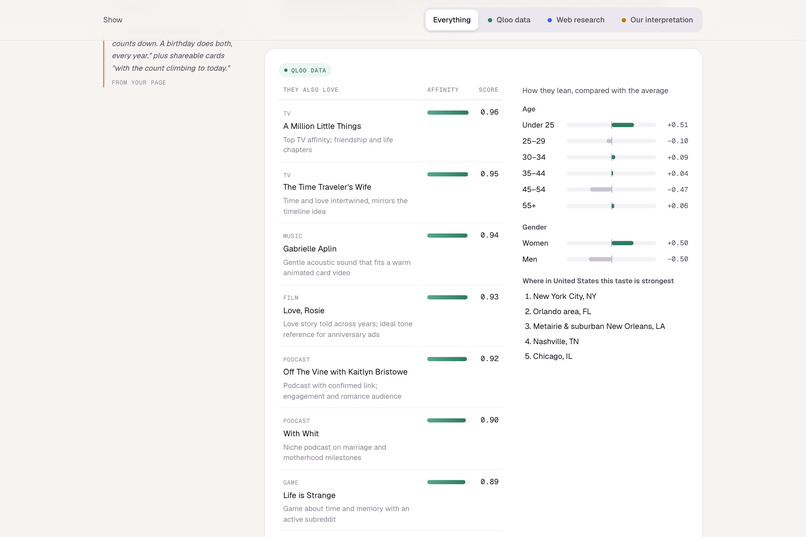Click the blue Web research dot
806x537 pixels.
point(549,20)
